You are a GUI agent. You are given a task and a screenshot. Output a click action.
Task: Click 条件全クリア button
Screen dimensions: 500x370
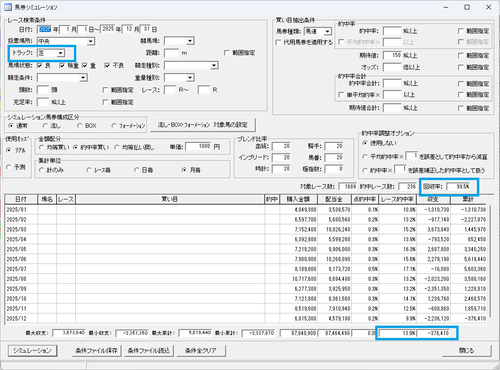(201, 350)
